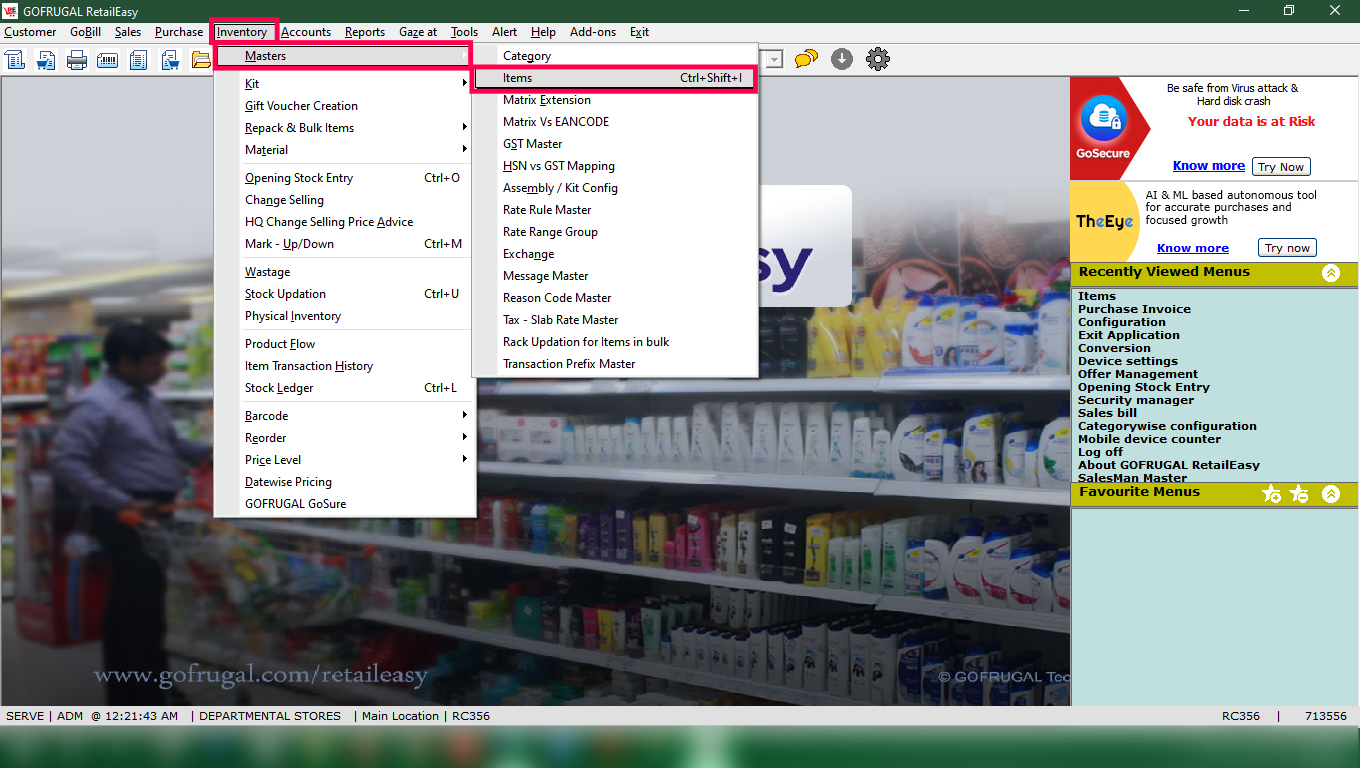This screenshot has width=1360, height=768.
Task: Open the Accounts menu
Action: (x=306, y=32)
